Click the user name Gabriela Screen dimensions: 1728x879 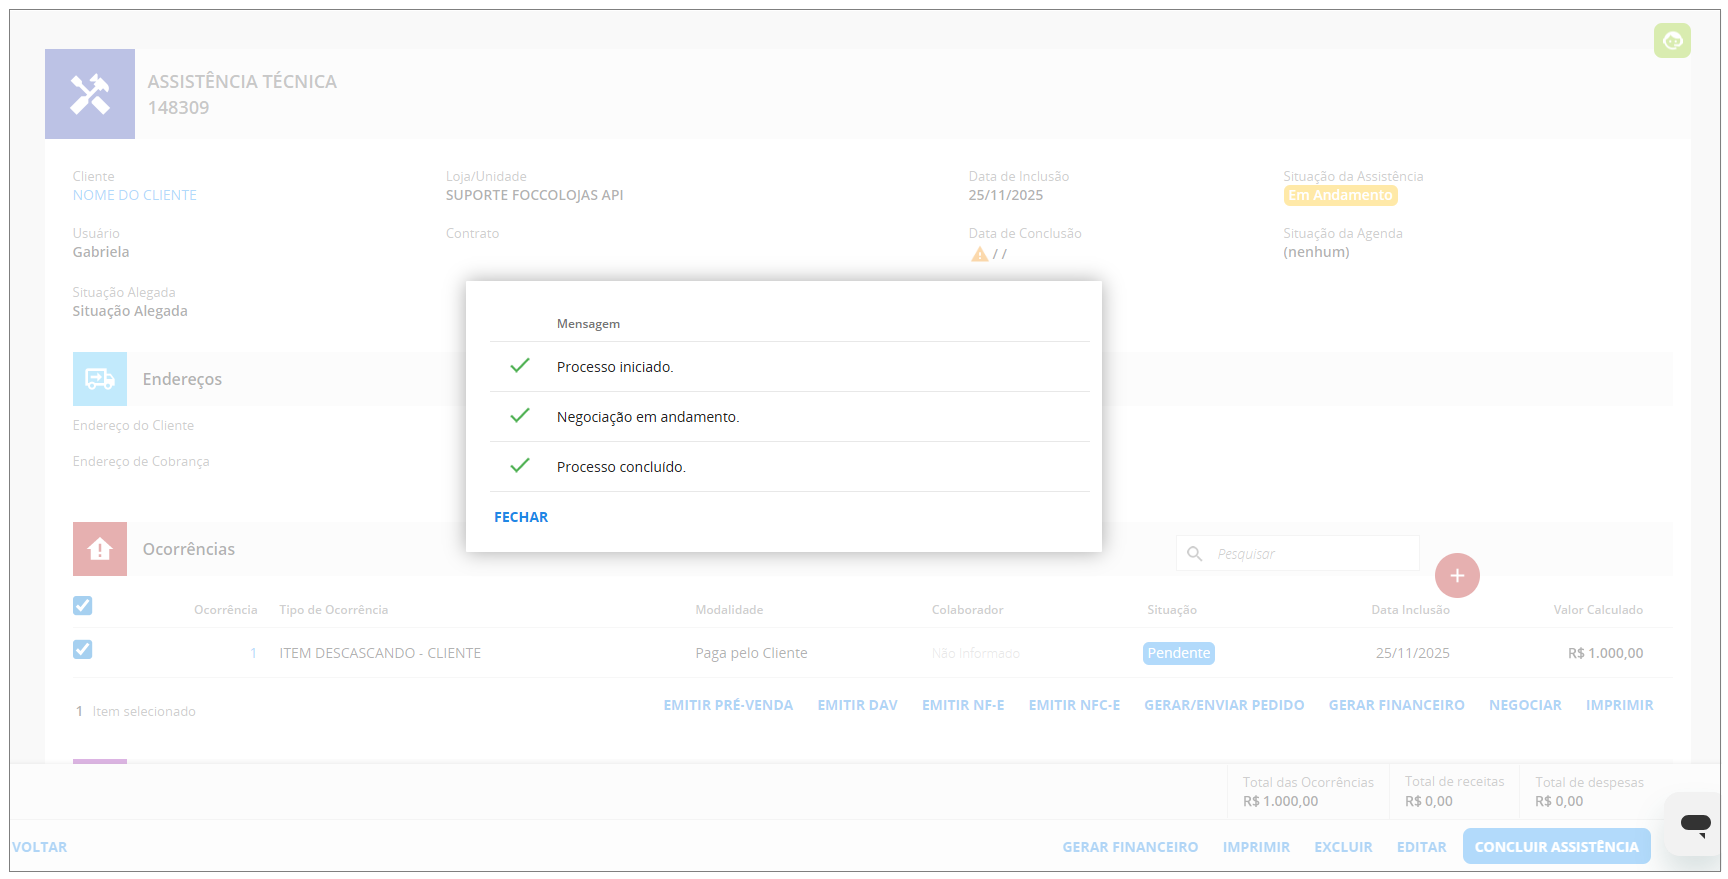point(100,252)
